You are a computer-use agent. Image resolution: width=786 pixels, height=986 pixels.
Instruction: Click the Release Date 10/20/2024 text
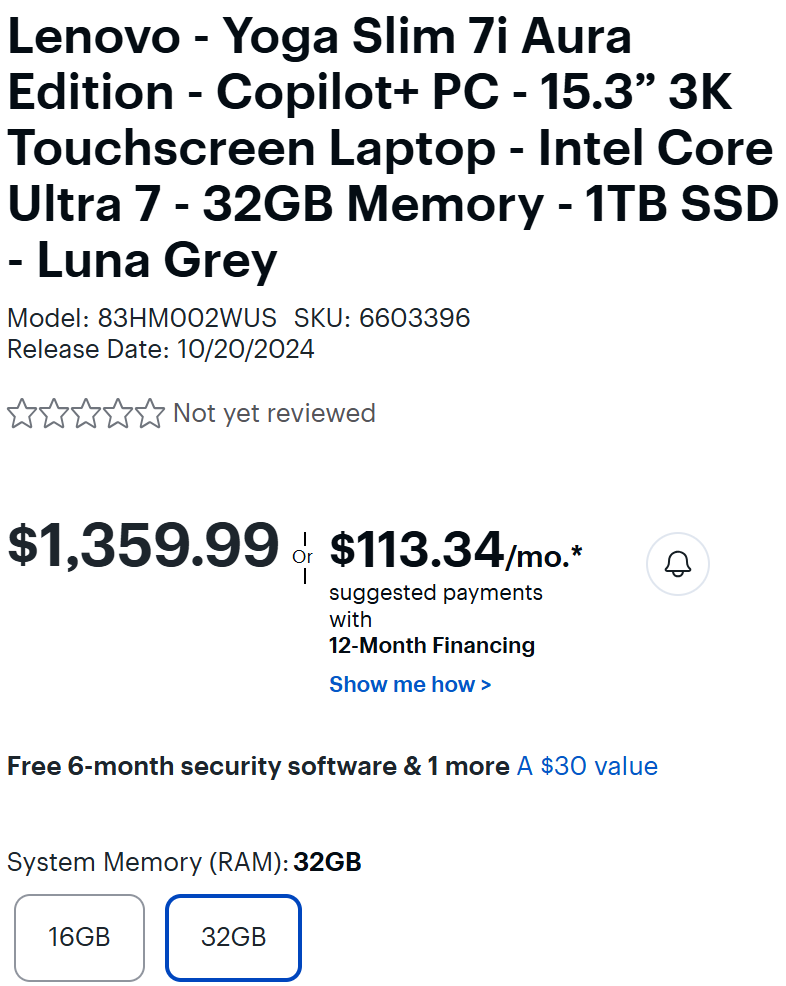point(160,349)
